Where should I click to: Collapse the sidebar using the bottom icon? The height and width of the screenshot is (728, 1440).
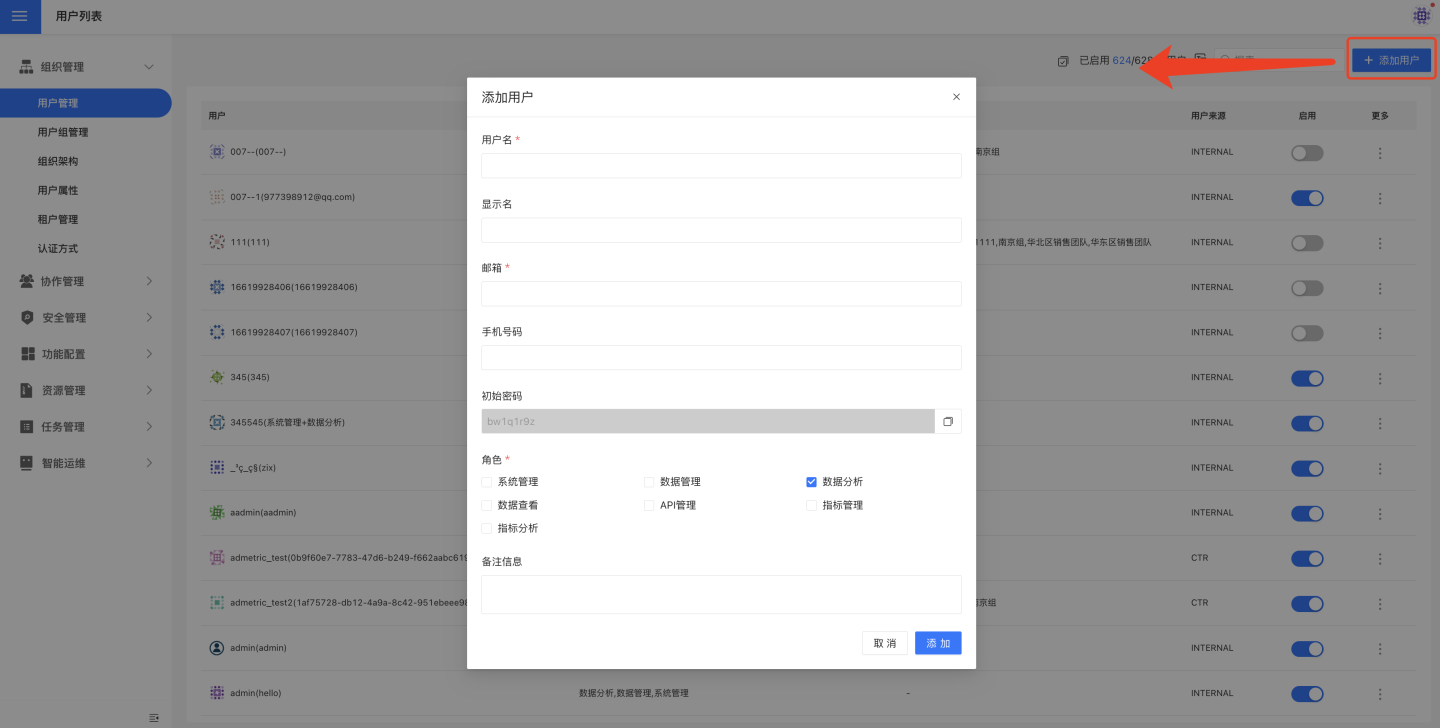154,717
